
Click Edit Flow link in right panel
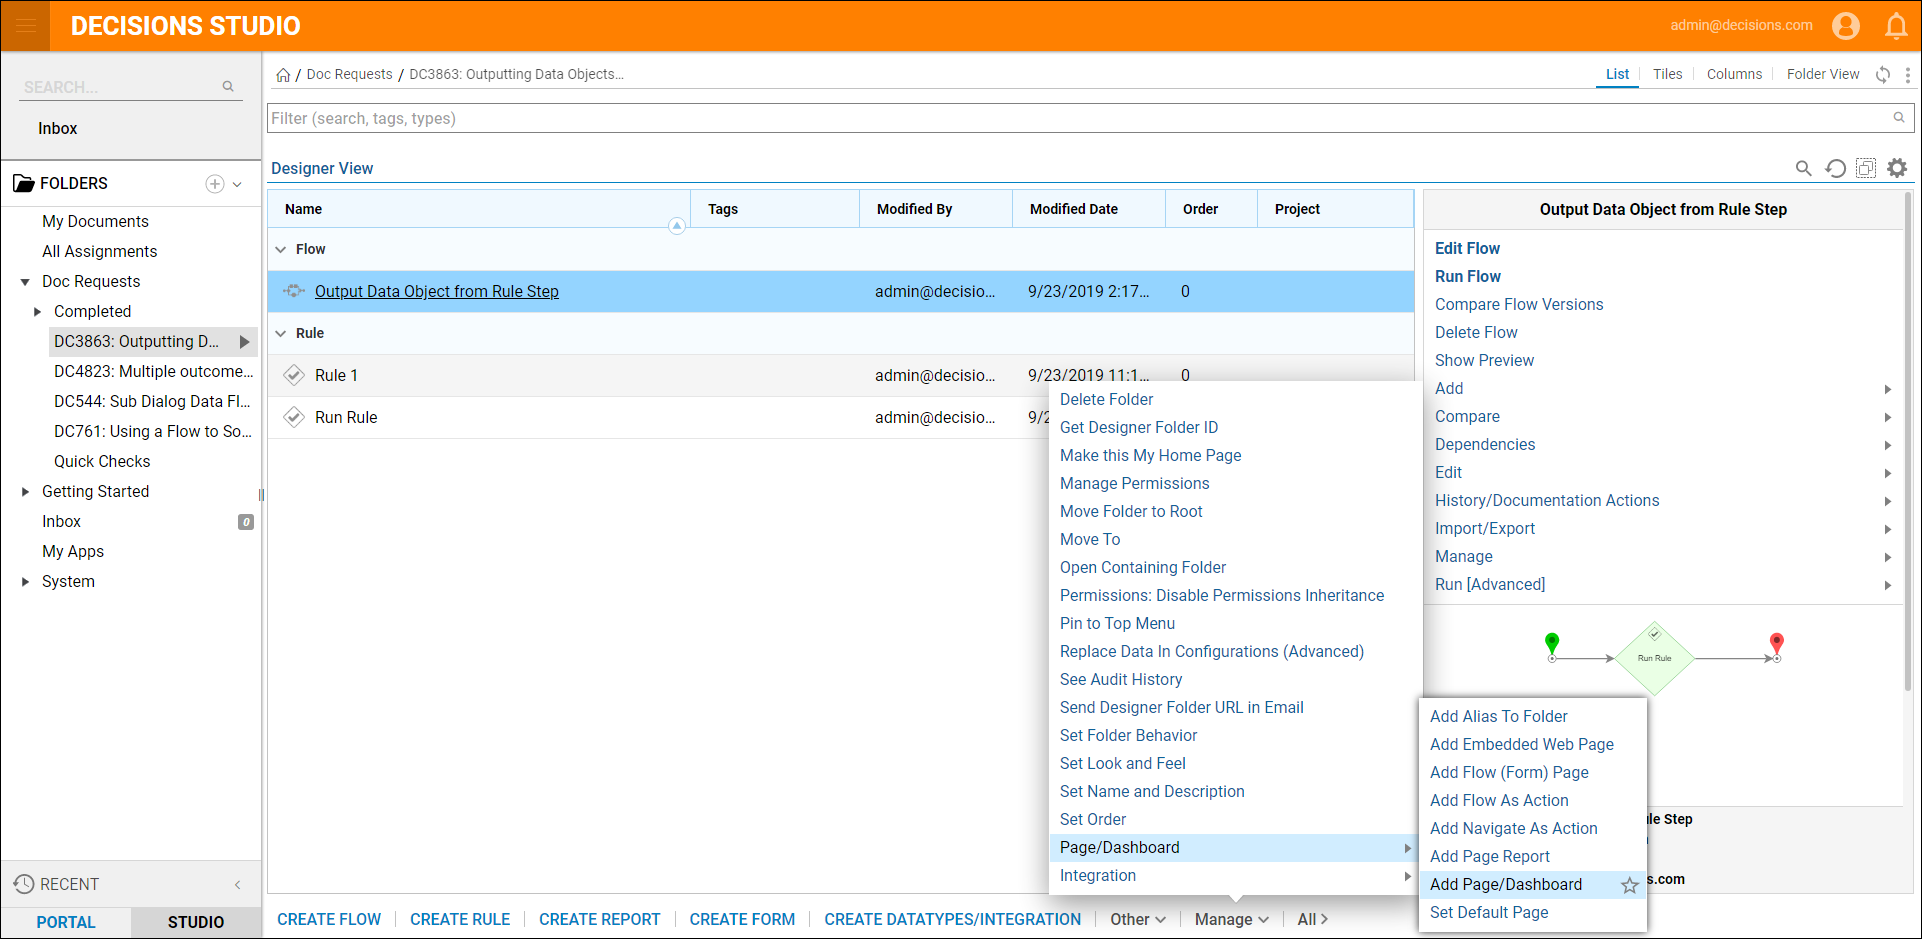[1467, 248]
